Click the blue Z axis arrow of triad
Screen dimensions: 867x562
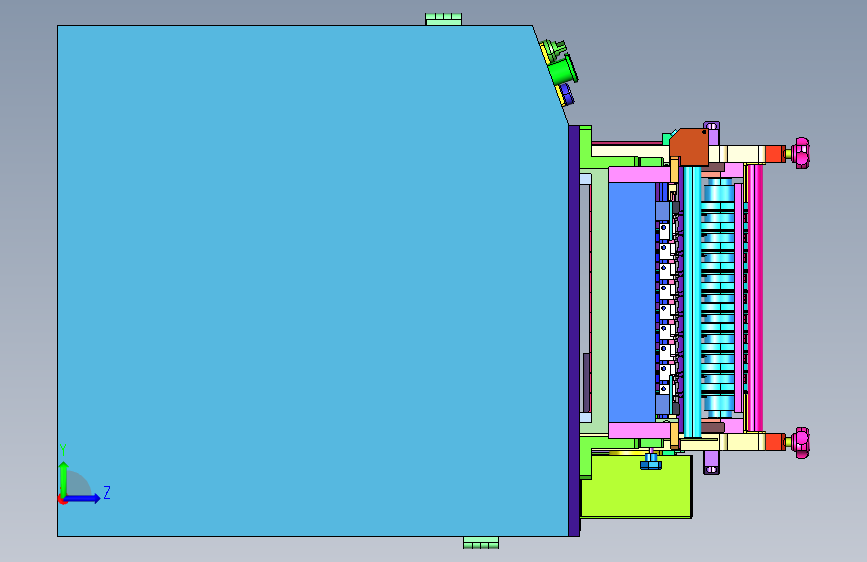click(x=82, y=498)
